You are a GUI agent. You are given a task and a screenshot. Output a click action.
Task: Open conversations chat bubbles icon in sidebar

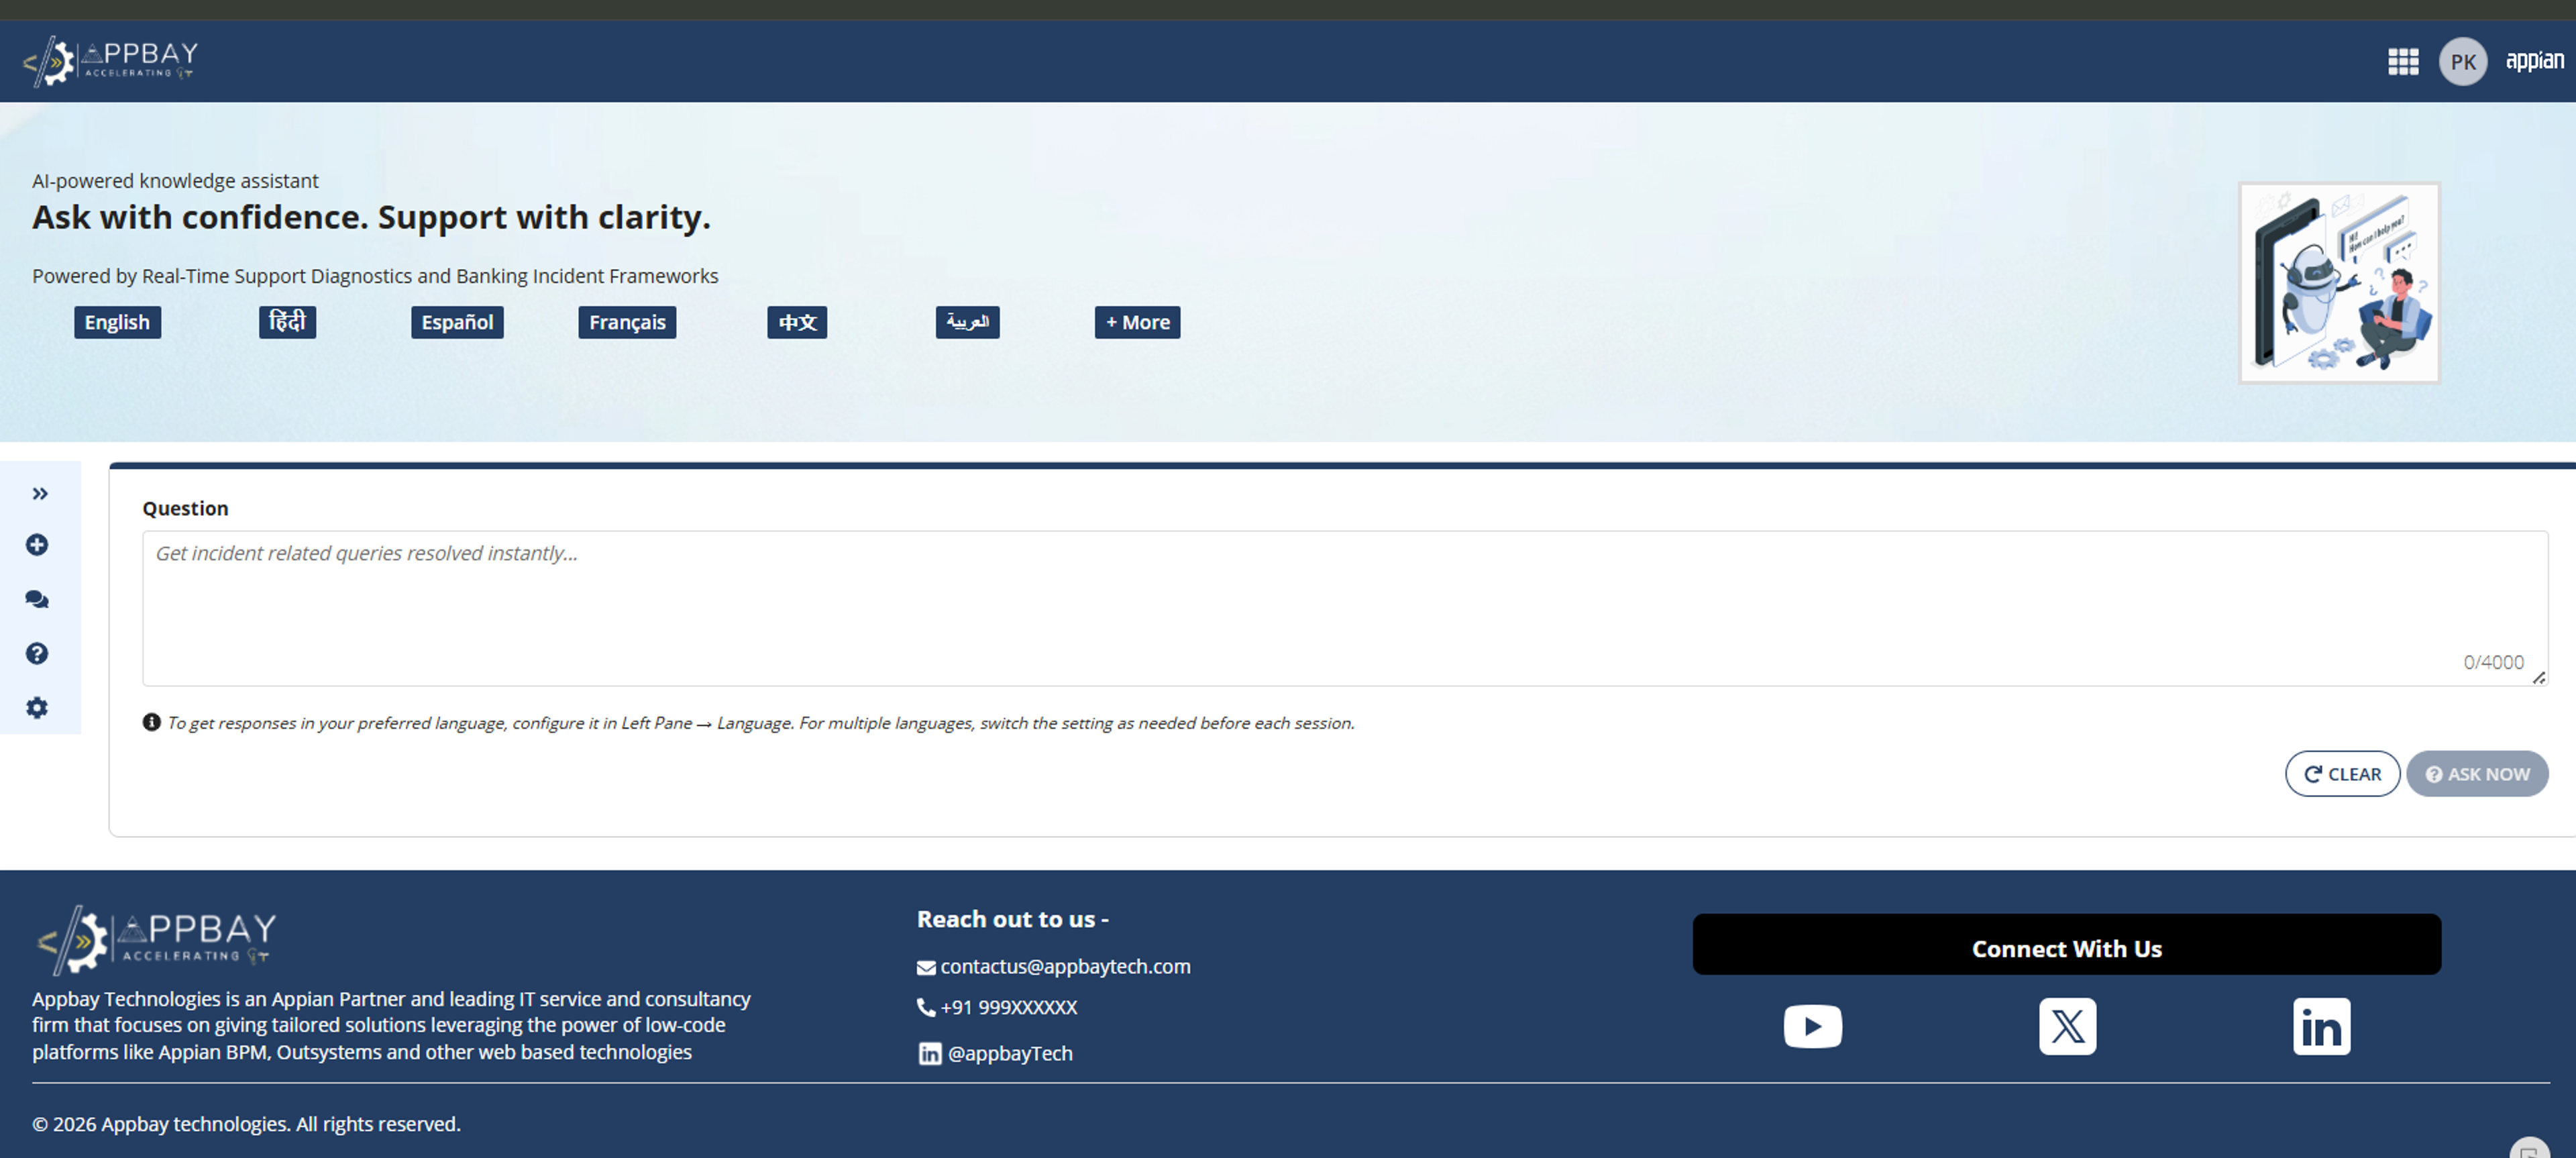click(x=37, y=599)
